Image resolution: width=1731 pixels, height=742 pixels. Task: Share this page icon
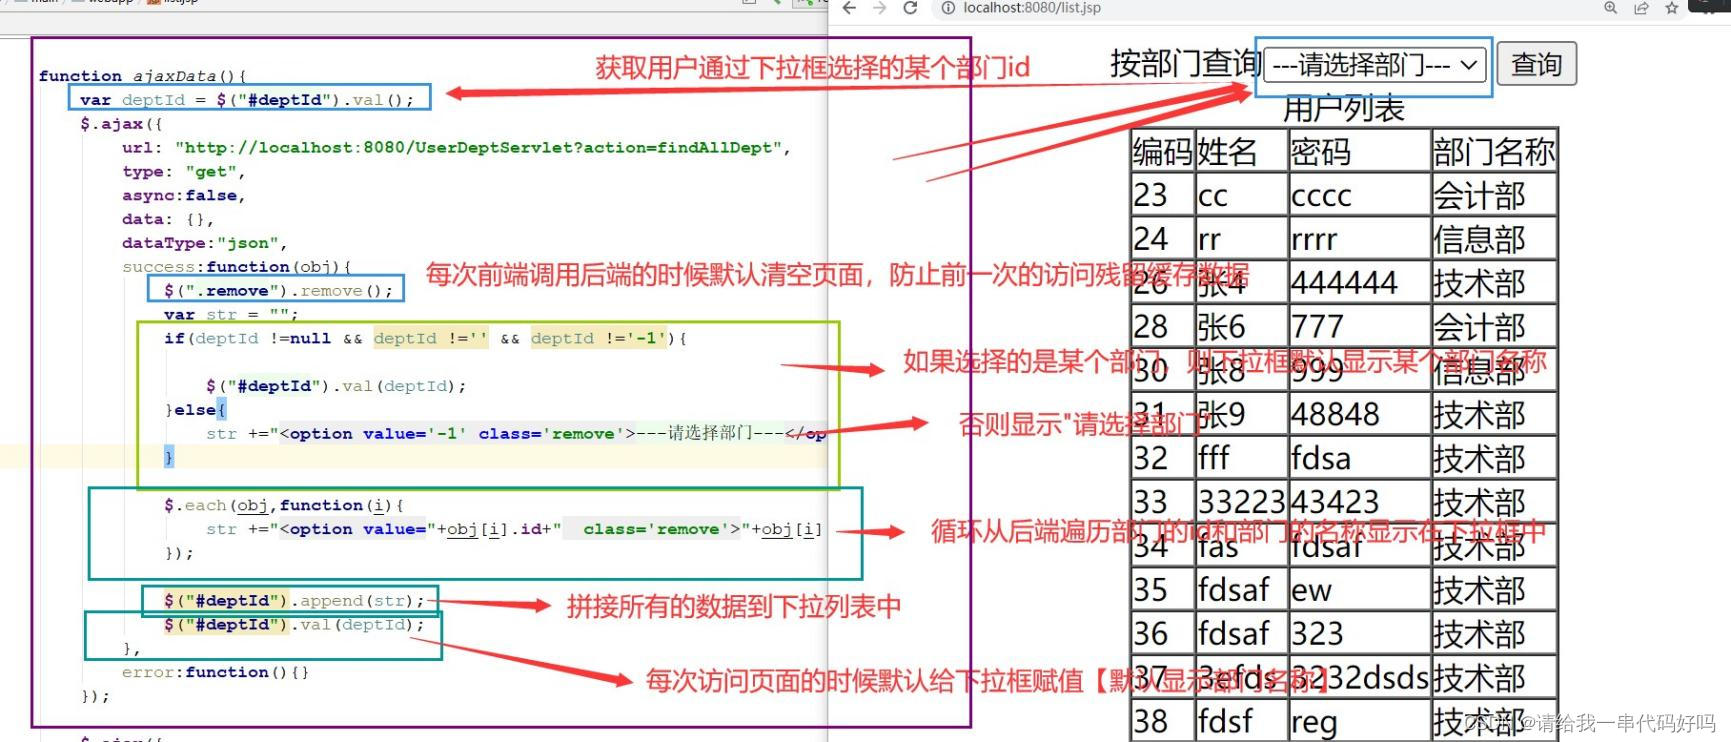pyautogui.click(x=1641, y=8)
